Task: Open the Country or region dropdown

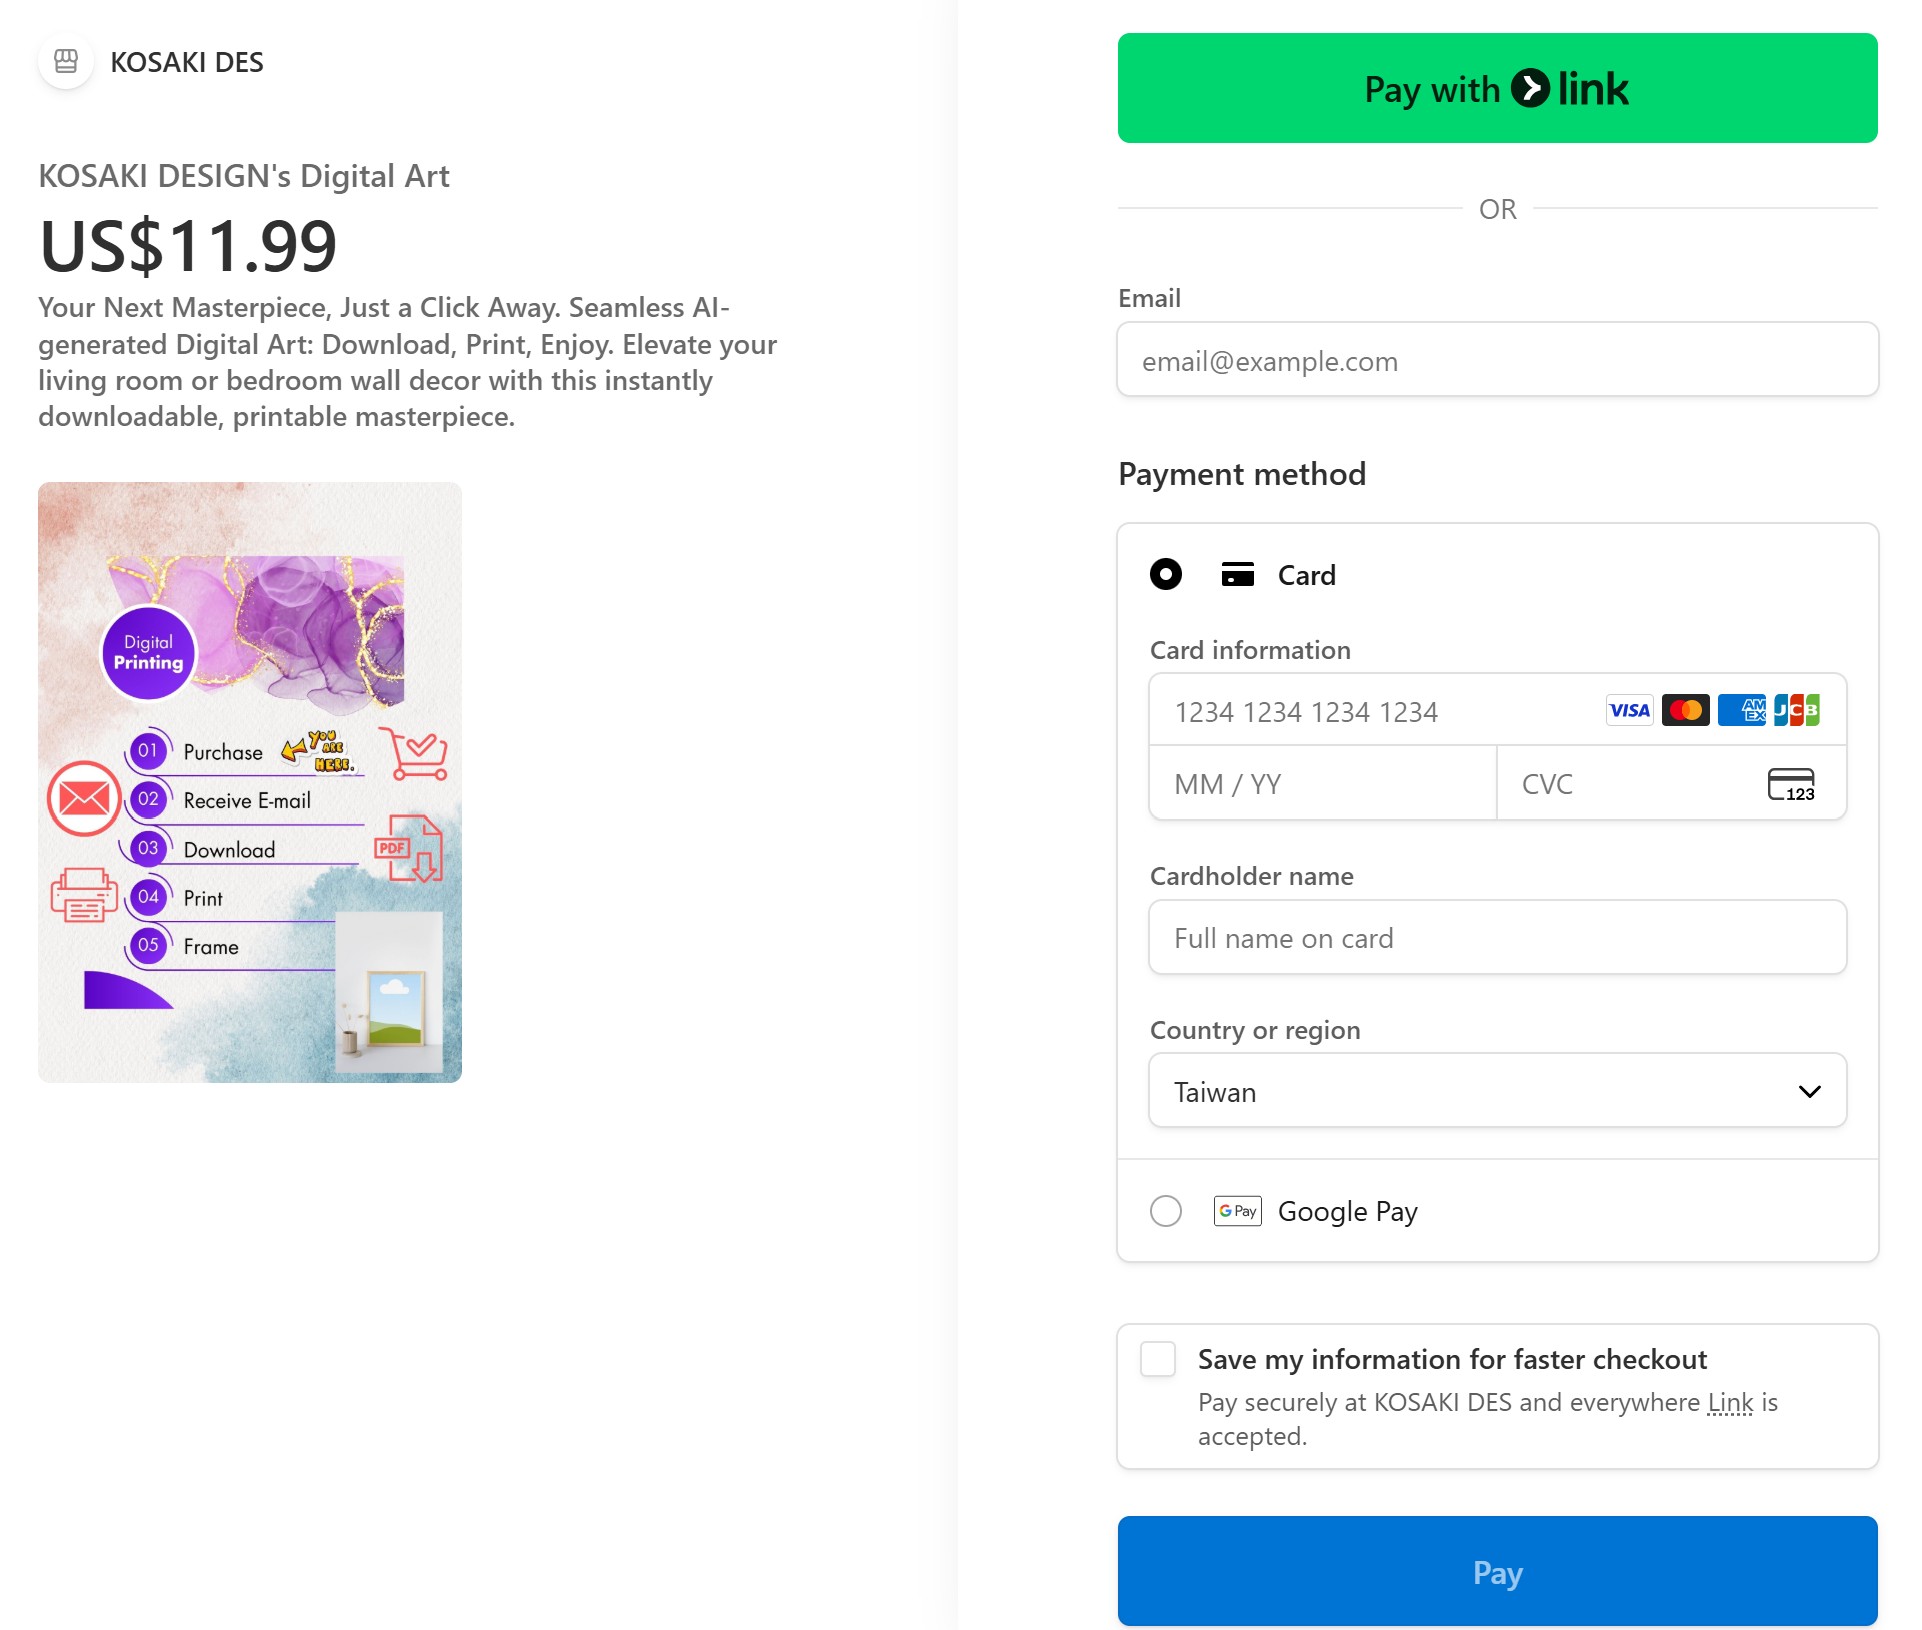Action: (1496, 1091)
